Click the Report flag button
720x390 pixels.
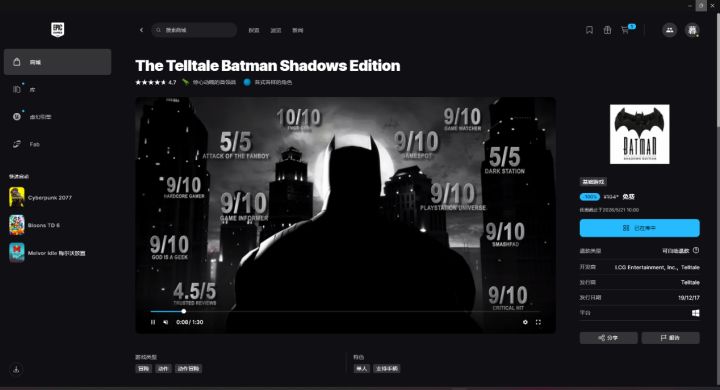coord(670,338)
